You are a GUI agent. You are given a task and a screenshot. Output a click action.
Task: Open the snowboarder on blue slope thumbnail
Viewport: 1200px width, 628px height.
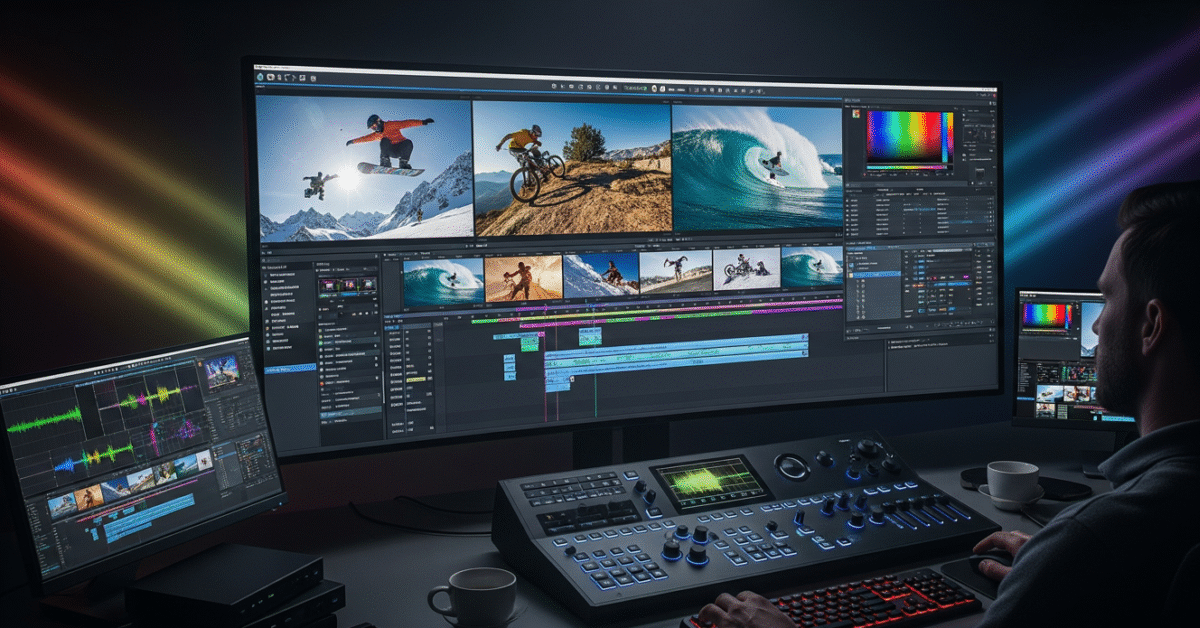(x=601, y=274)
